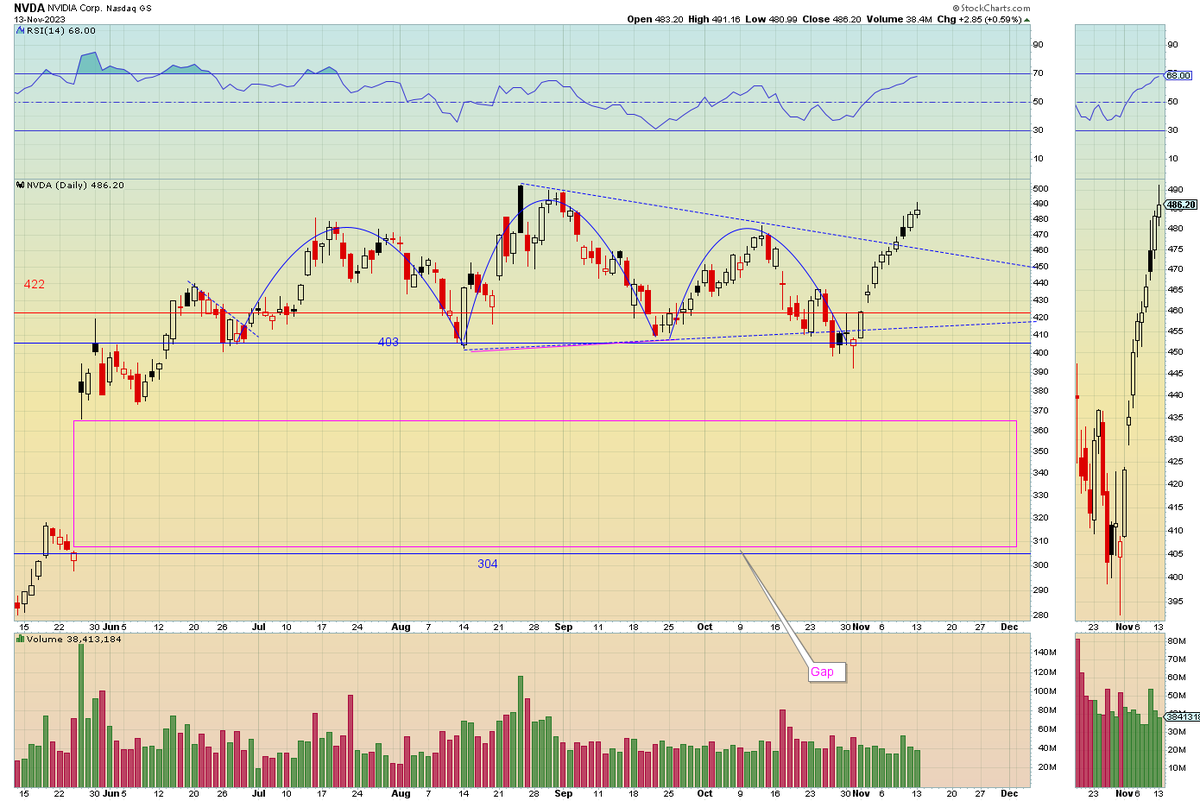The image size is (1200, 801).
Task: Click the Dec label on the date axis
Action: 1009,626
